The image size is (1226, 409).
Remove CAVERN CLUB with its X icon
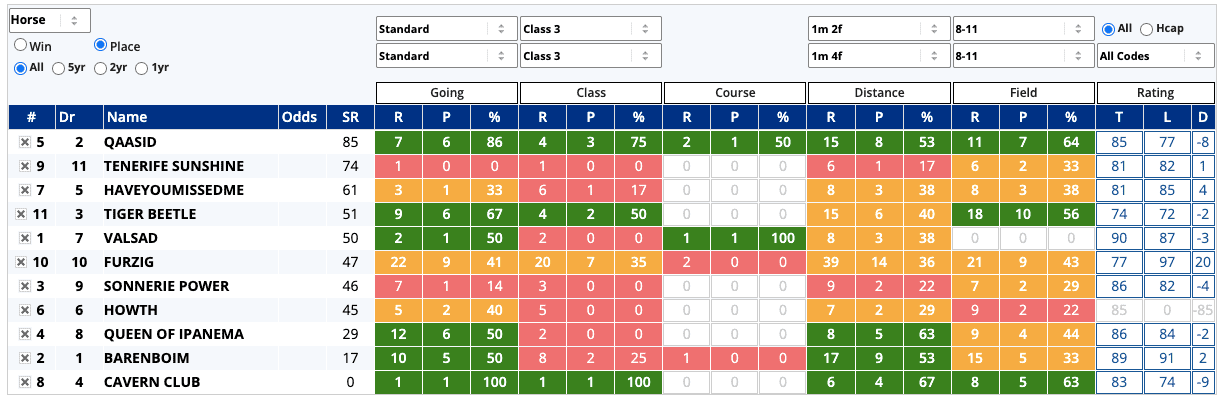point(24,382)
